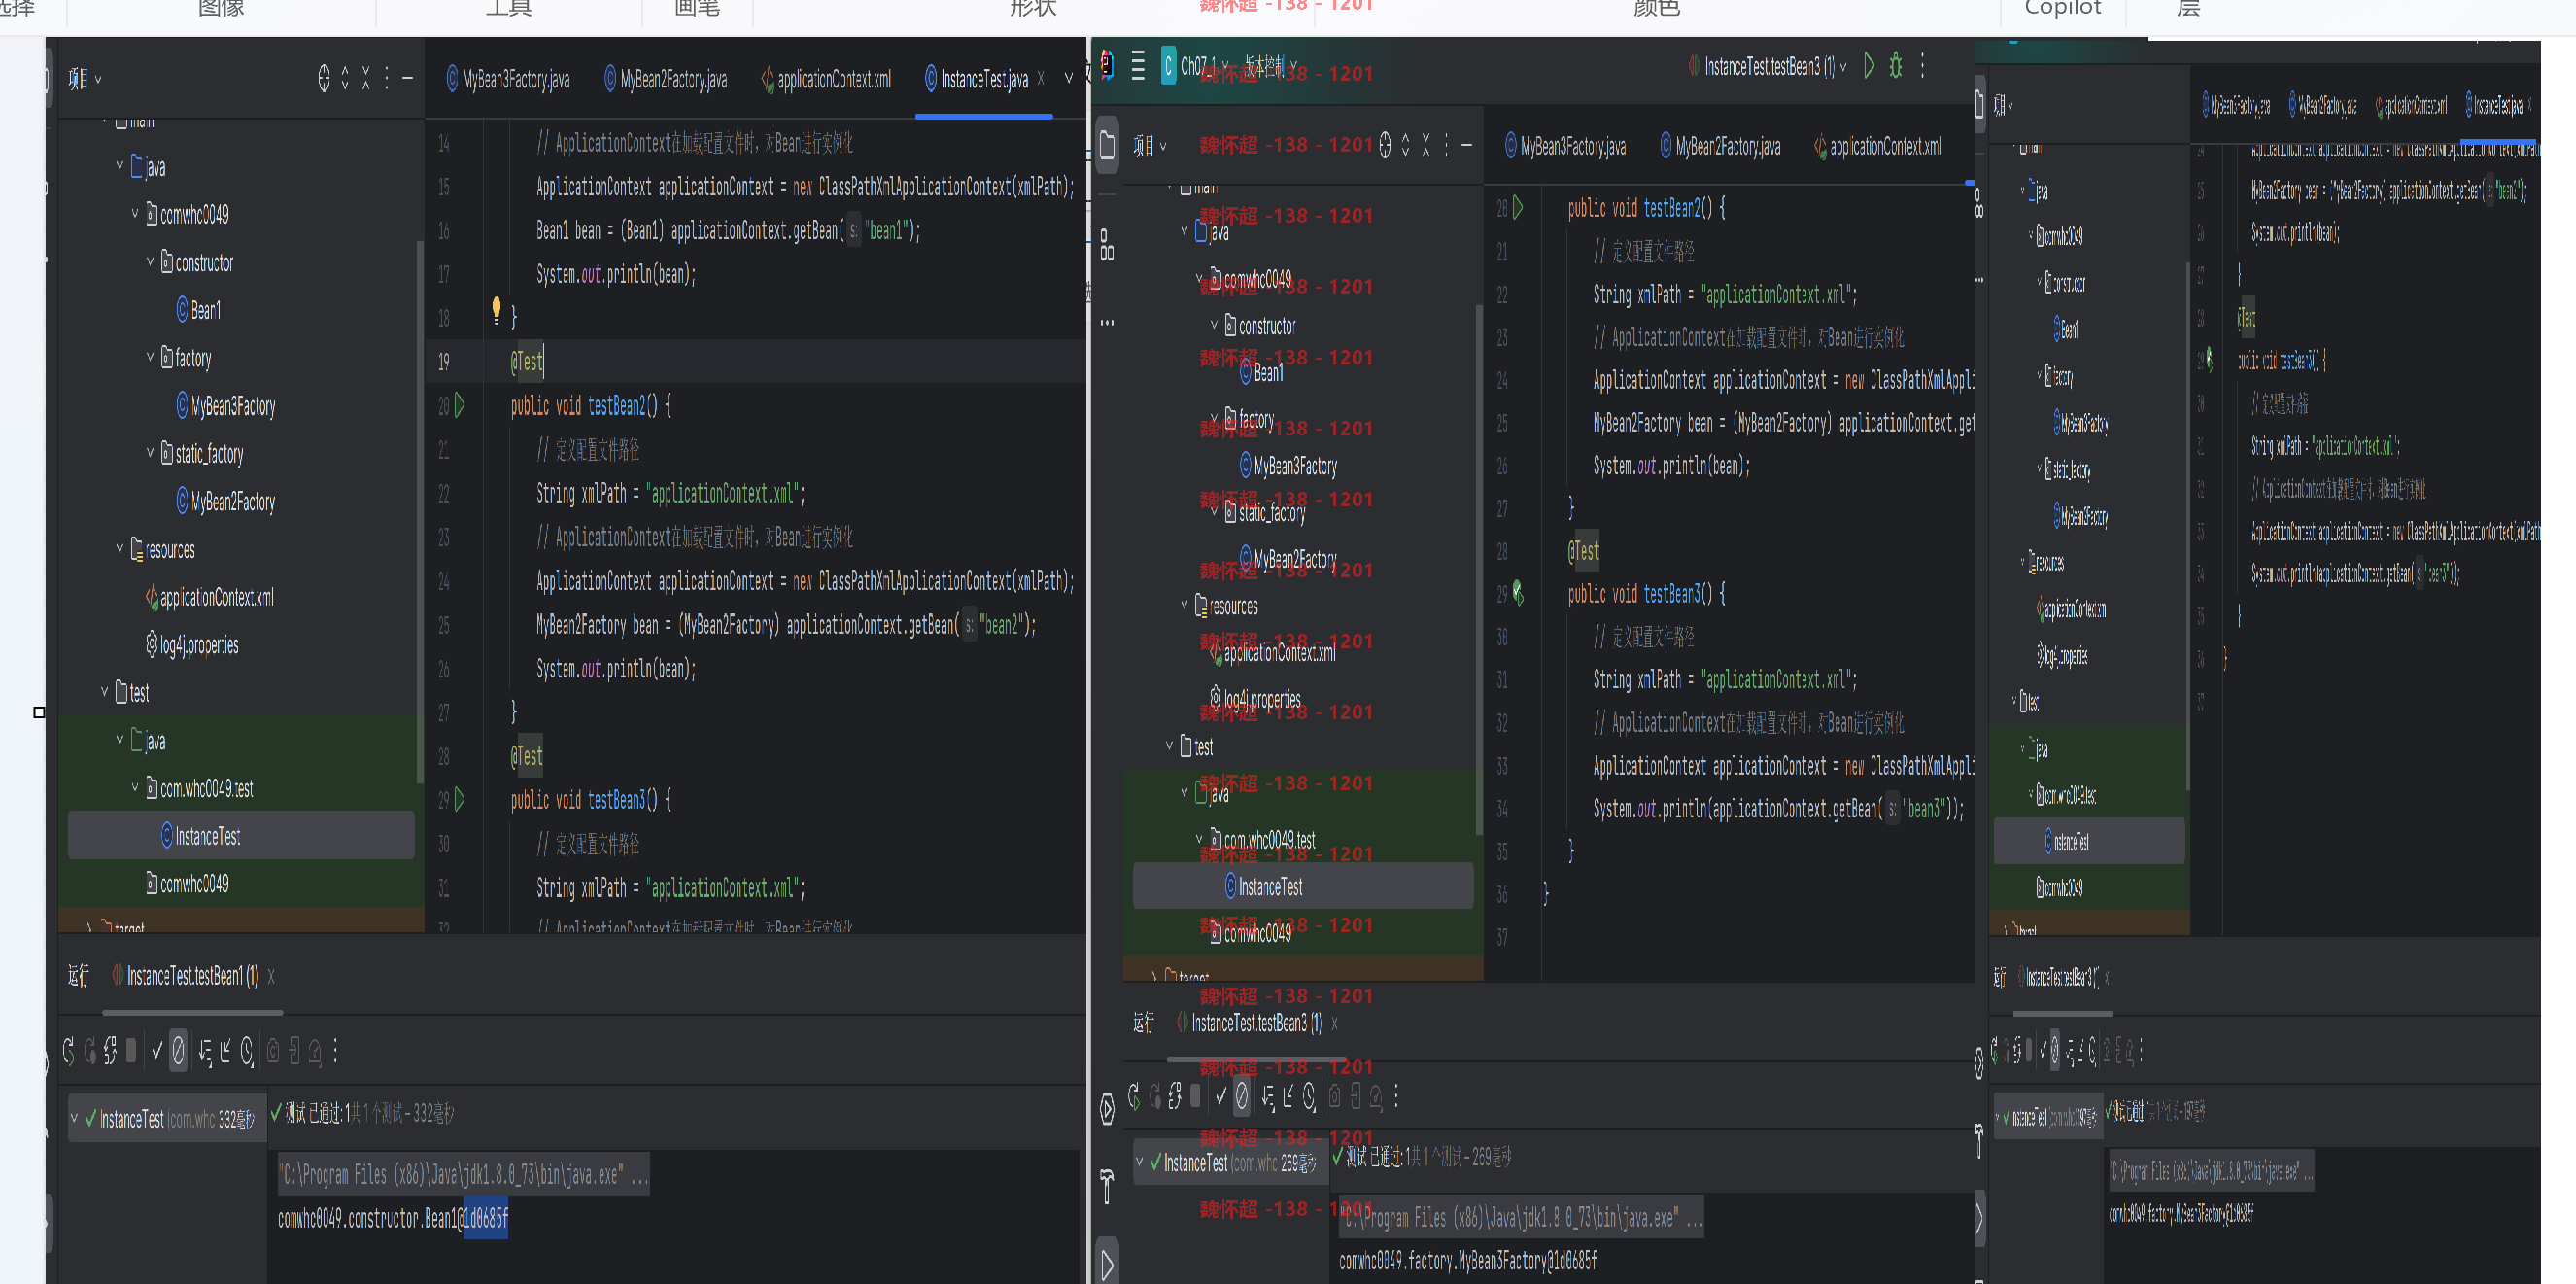Click the middle Project tree vertical scrollbar
Viewport: 2576px width, 1284px height.
1479,570
